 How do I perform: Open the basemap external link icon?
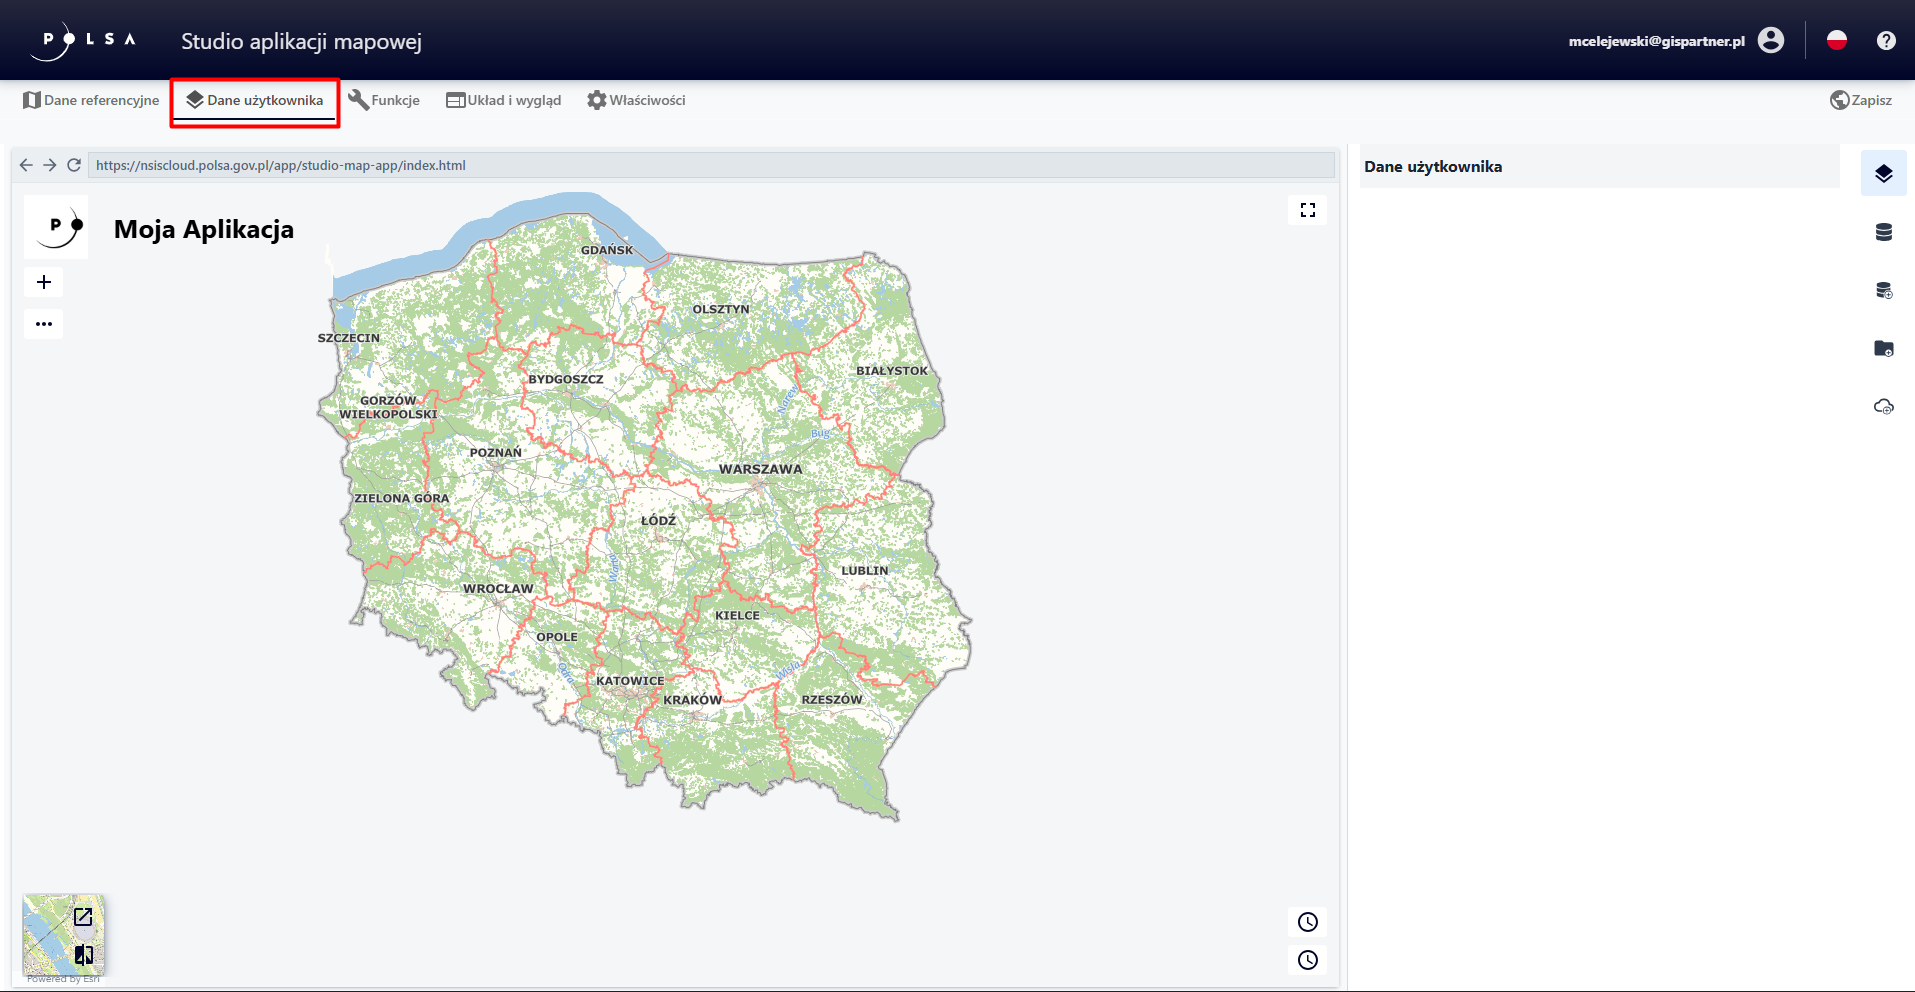point(83,916)
